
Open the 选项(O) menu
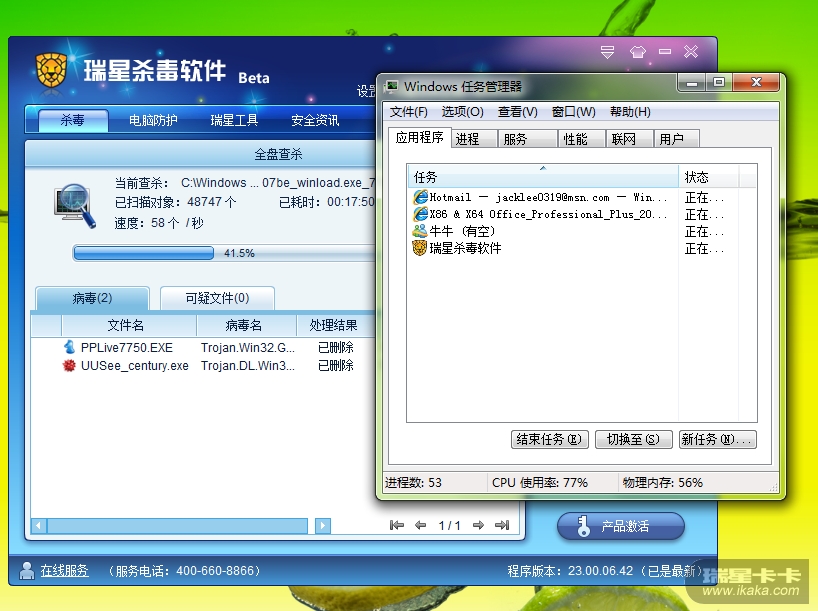point(462,112)
